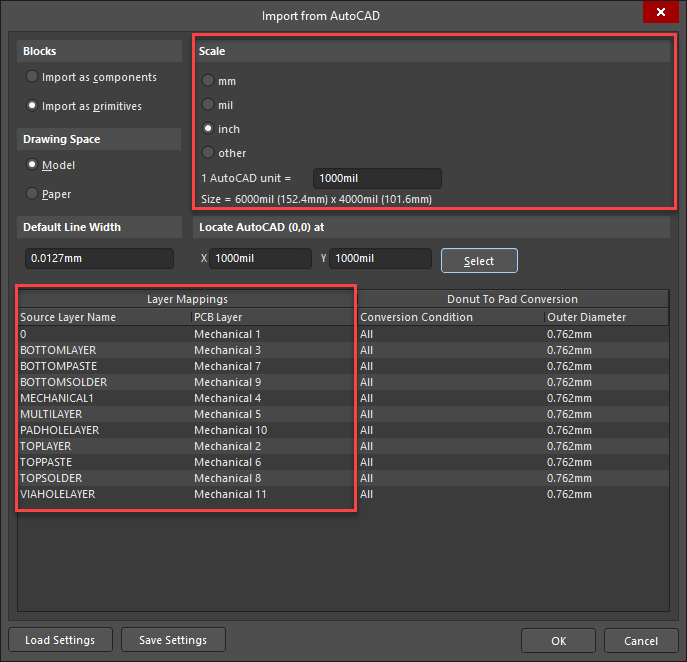The image size is (687, 662).
Task: Click Outer Diameter column header
Action: click(606, 317)
